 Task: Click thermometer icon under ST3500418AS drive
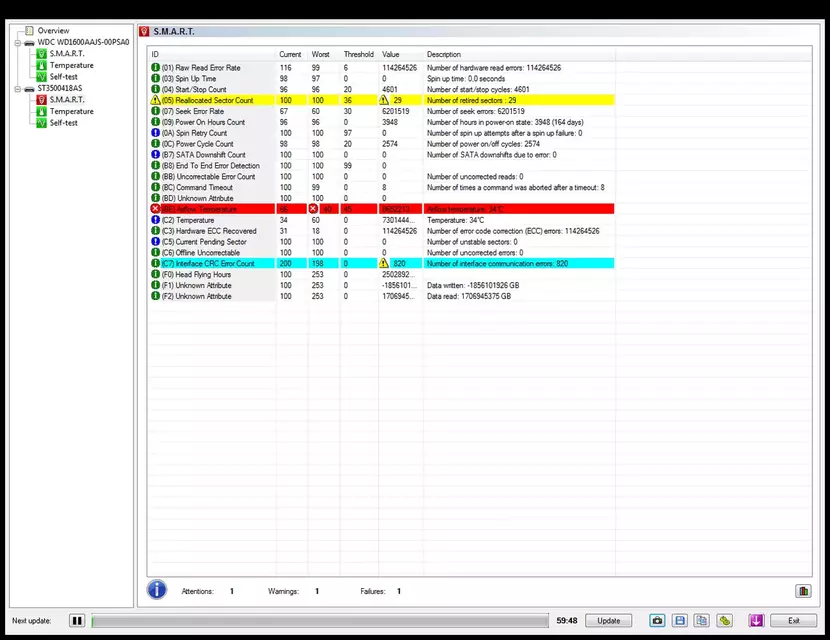[x=41, y=111]
